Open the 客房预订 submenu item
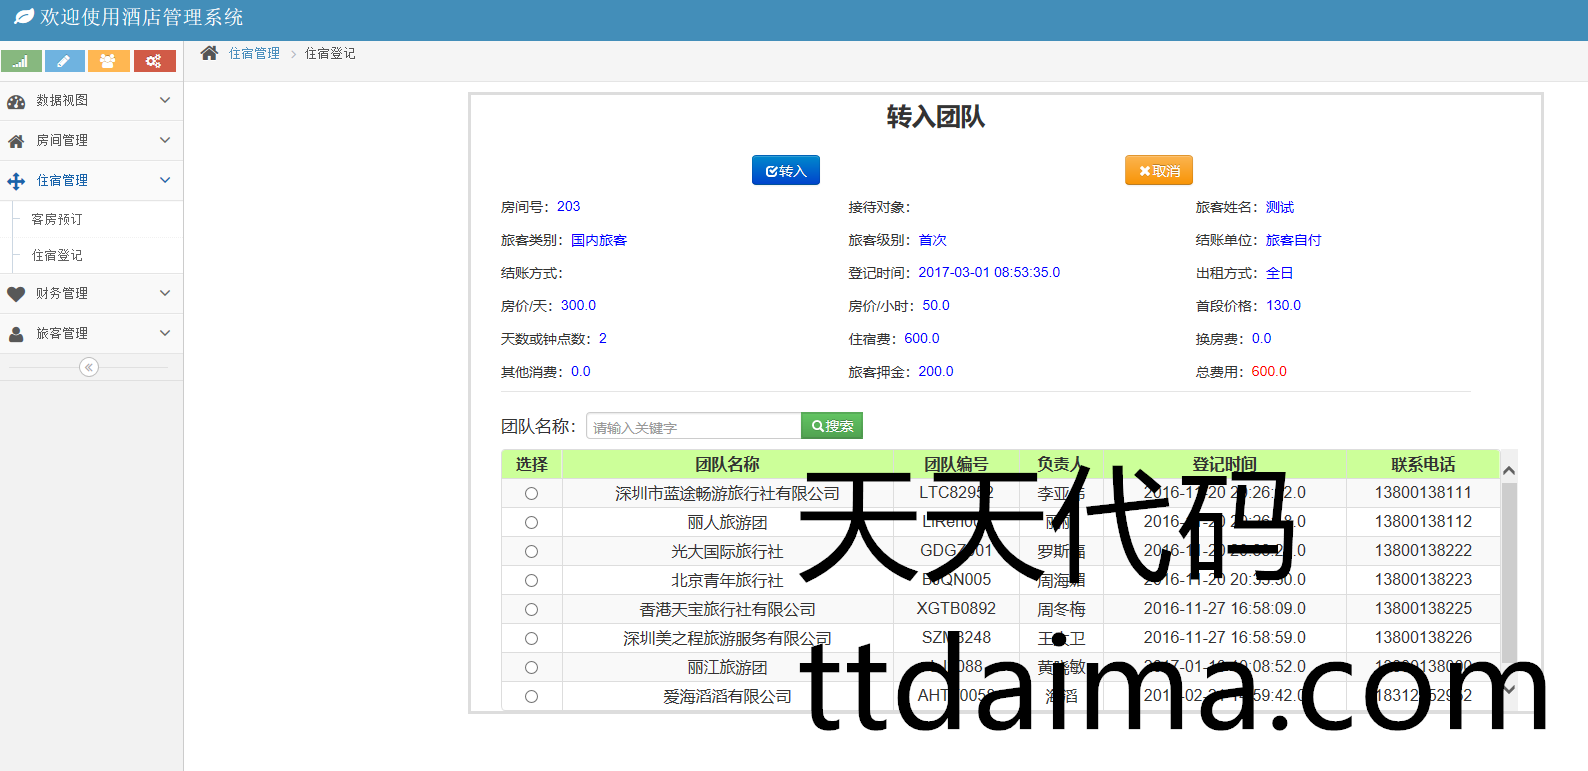 (x=57, y=219)
